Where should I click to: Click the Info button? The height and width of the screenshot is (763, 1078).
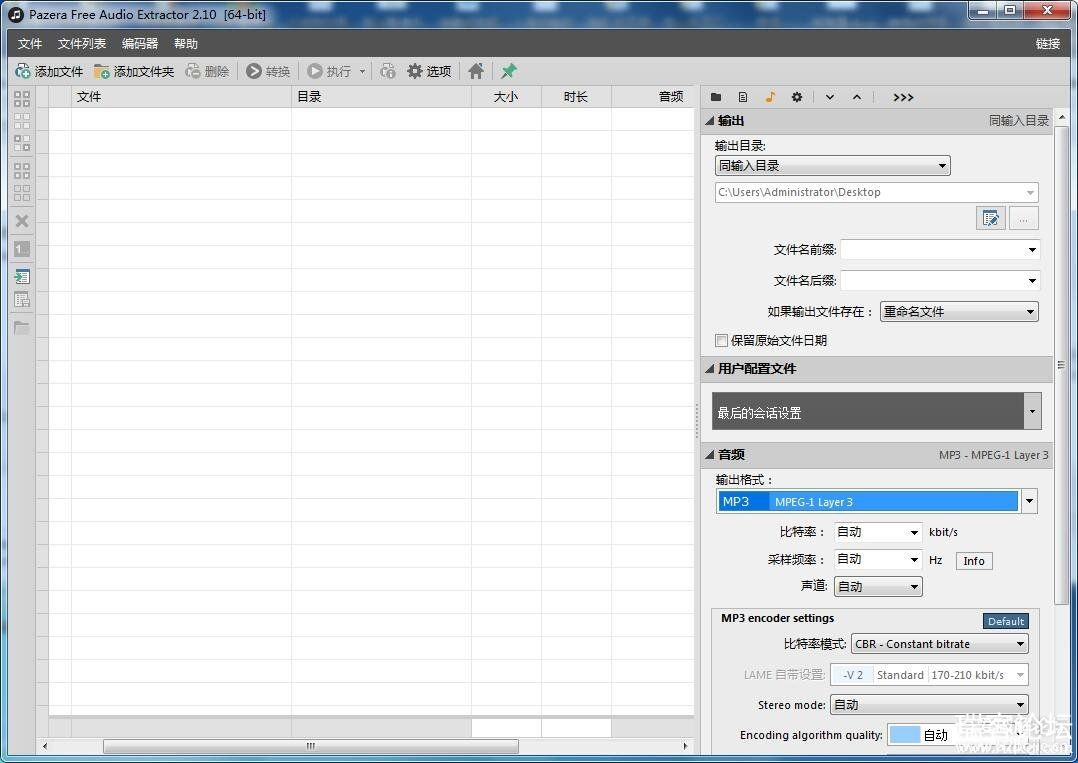(x=974, y=561)
